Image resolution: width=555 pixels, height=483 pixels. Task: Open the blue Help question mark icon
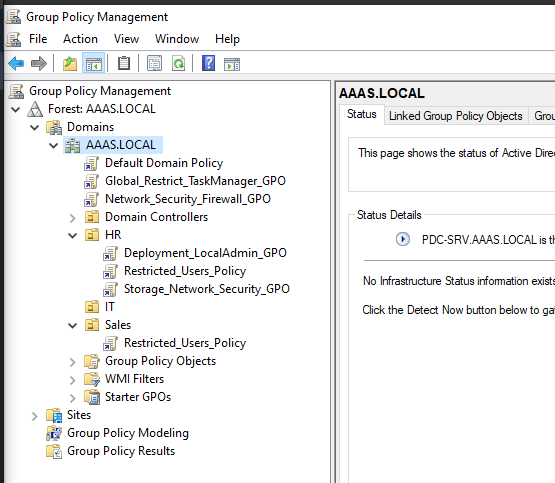click(208, 63)
